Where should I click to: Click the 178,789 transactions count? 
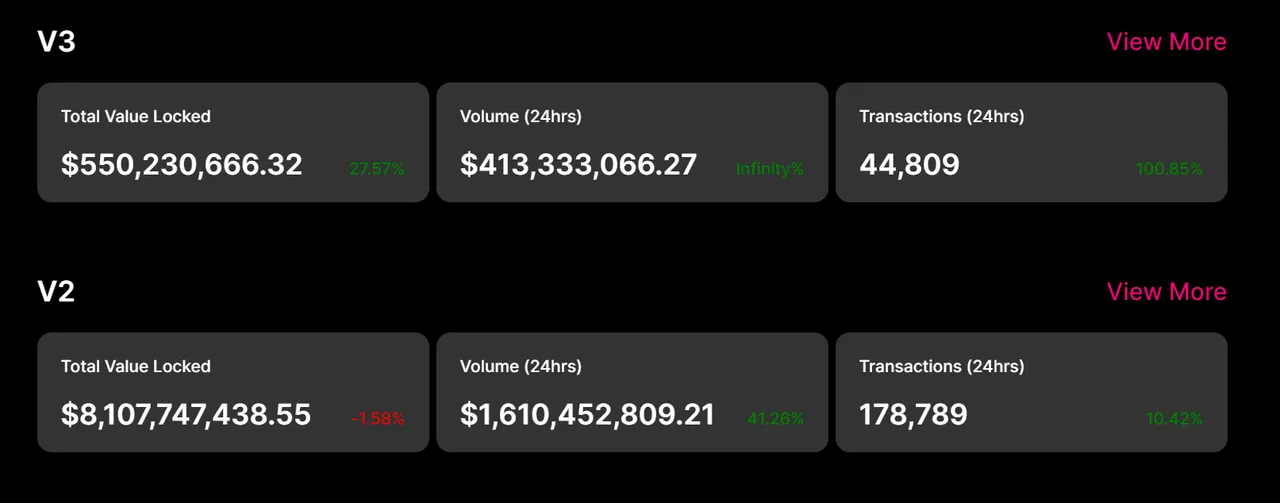tap(913, 415)
